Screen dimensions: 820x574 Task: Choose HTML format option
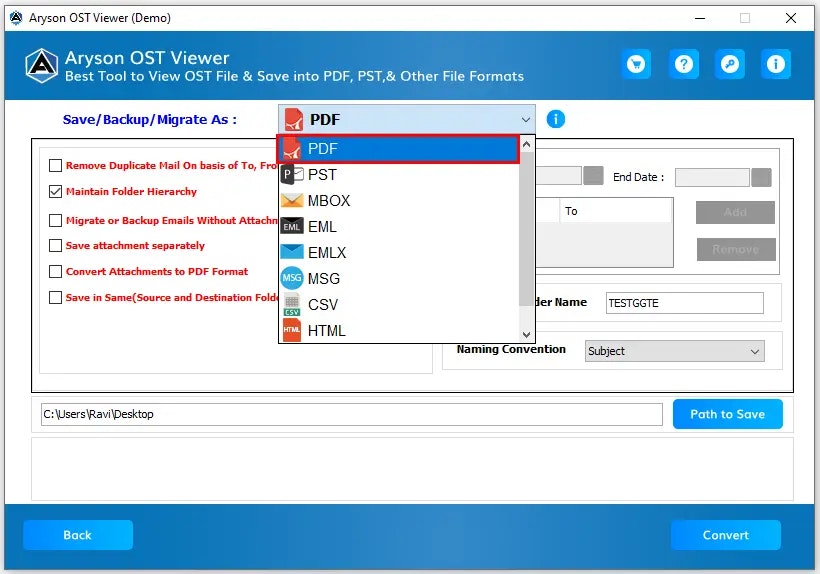point(398,330)
